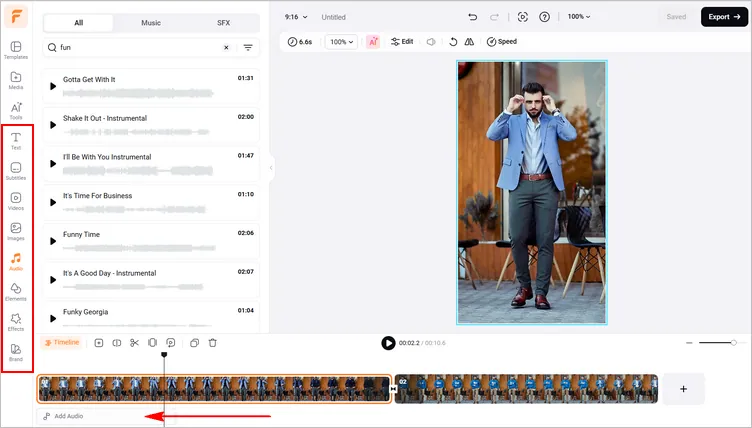The width and height of the screenshot is (752, 428).
Task: Click the split compare icon in timeline toolbar
Action: (117, 343)
